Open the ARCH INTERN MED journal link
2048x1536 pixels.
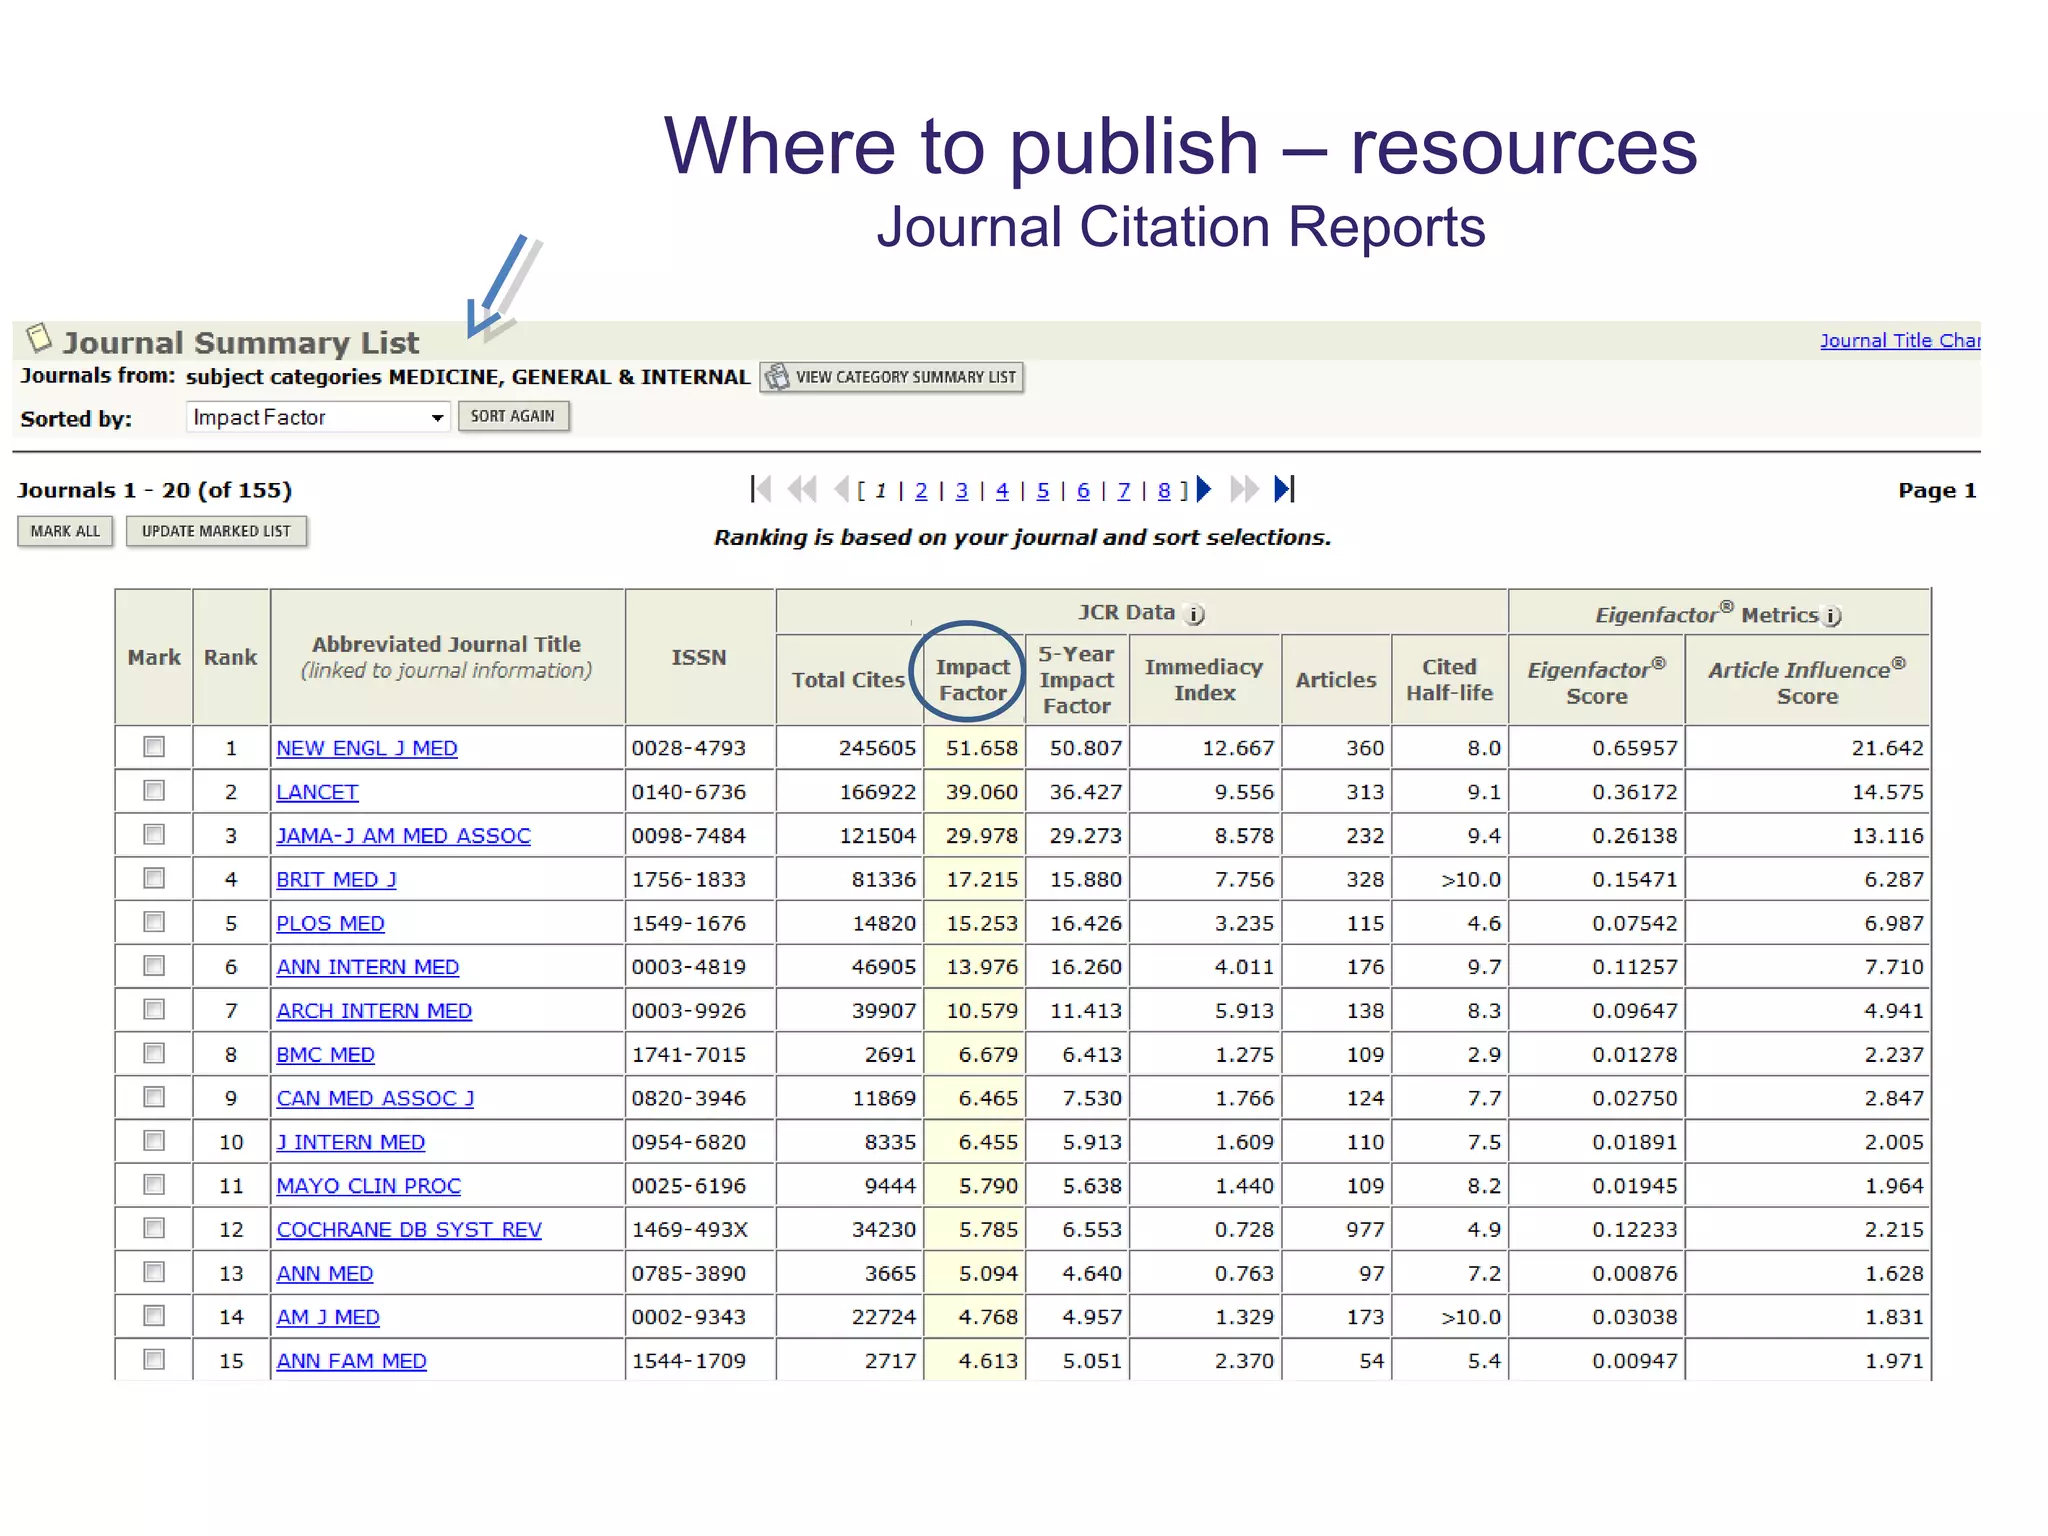(x=374, y=1011)
